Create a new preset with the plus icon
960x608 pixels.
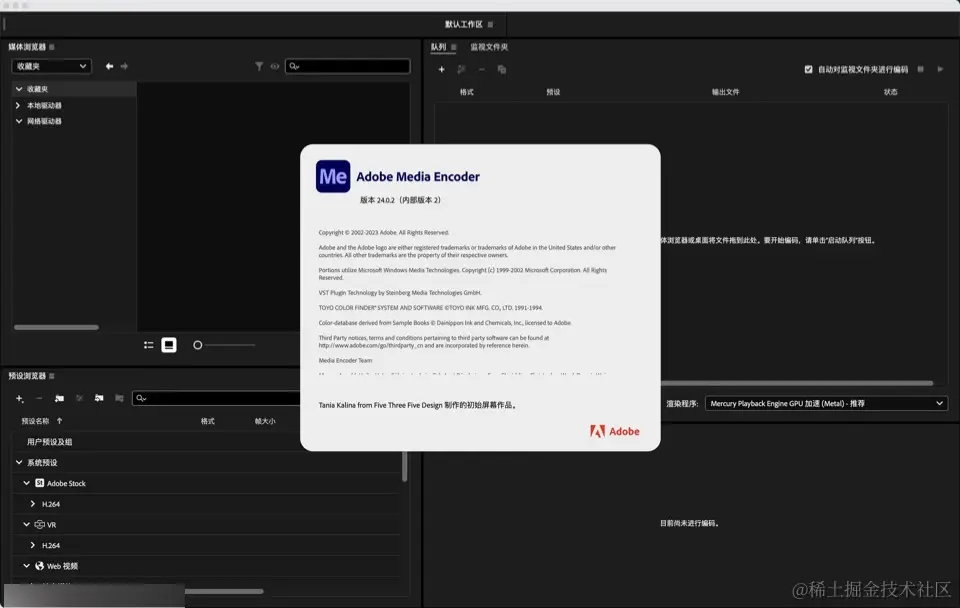coord(20,399)
